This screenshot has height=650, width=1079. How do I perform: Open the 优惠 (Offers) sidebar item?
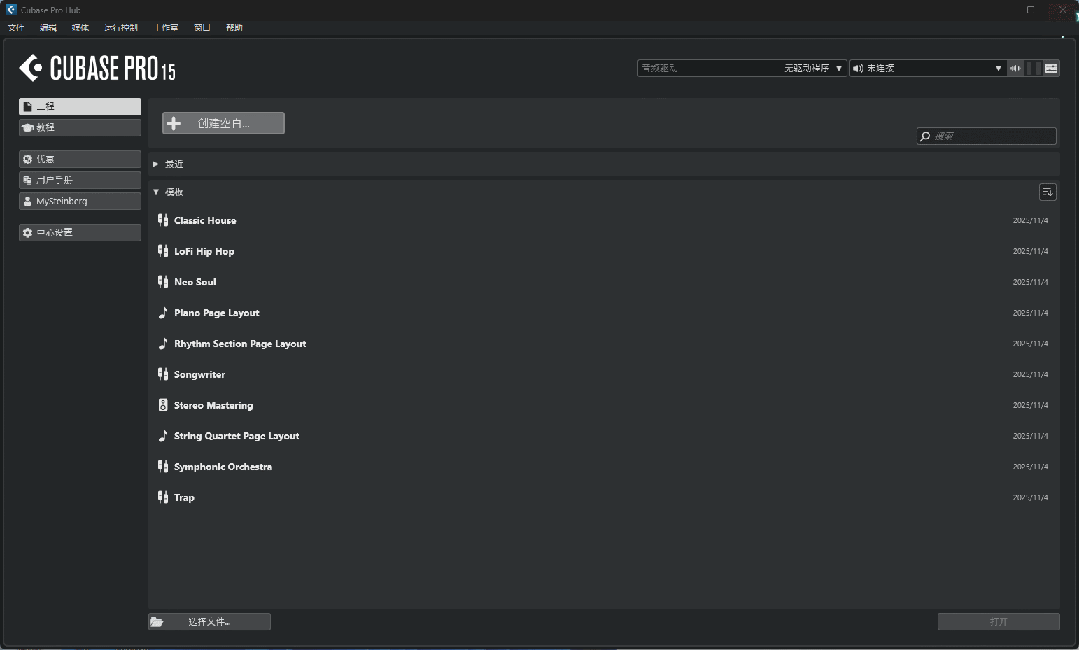point(80,159)
